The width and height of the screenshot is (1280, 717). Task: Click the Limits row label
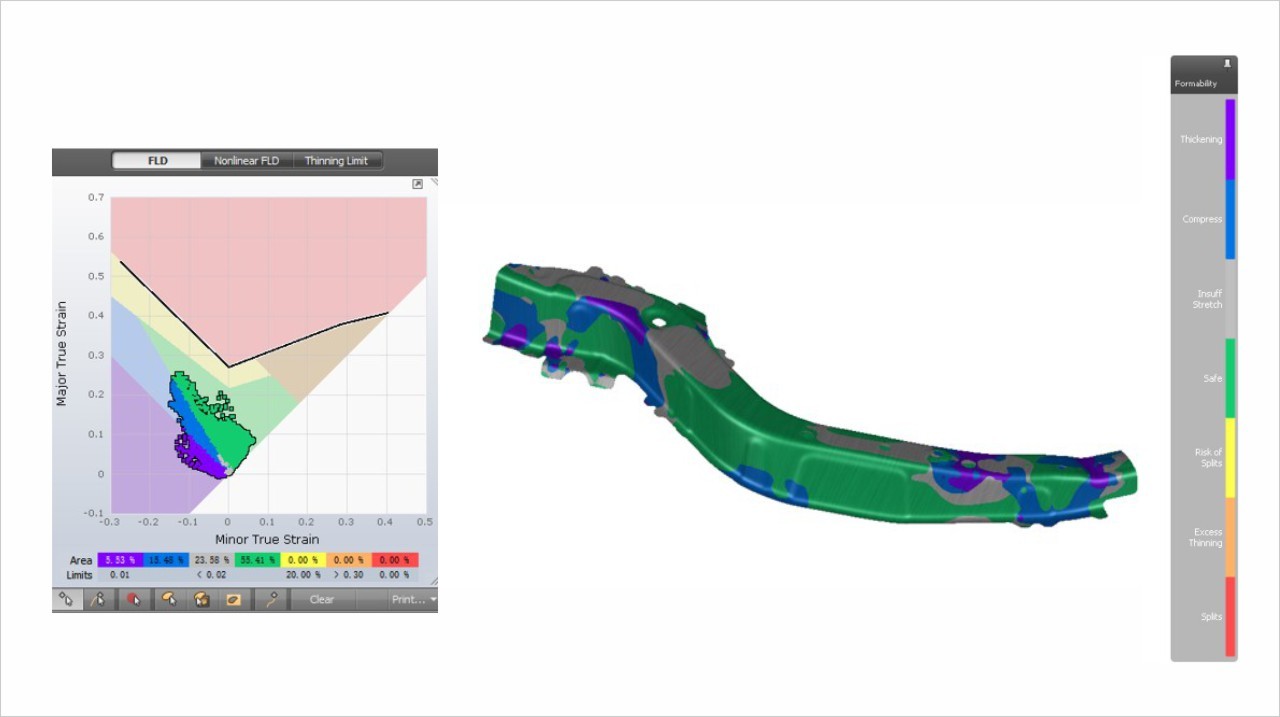[80, 575]
